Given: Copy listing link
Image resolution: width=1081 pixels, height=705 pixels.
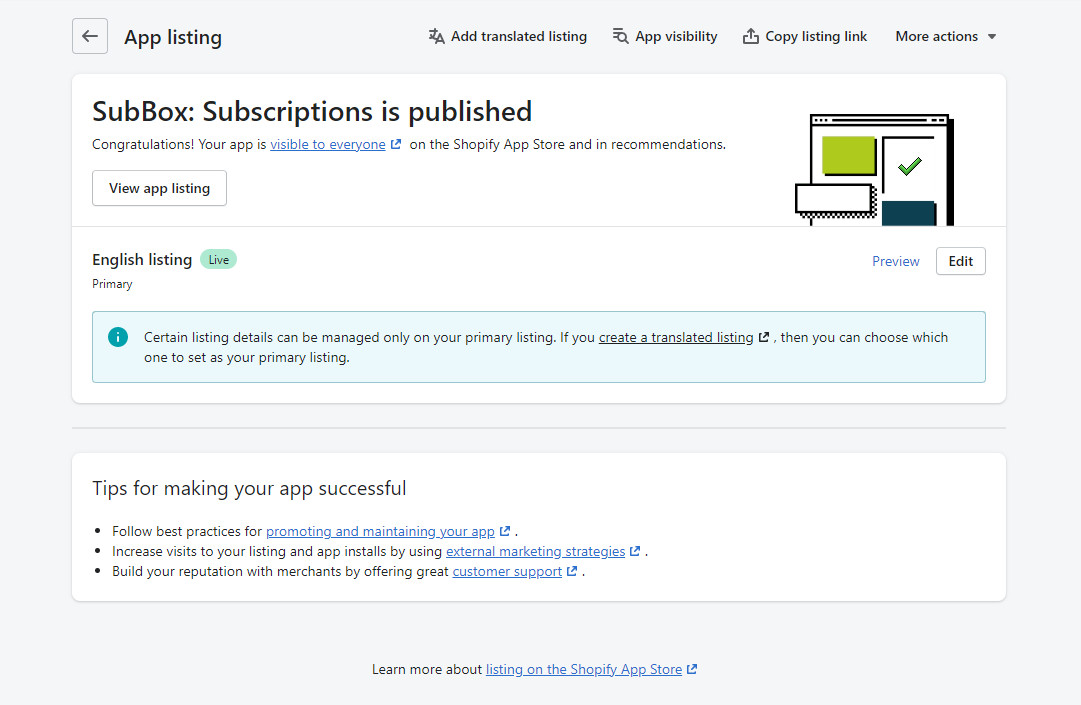Looking at the screenshot, I should pyautogui.click(x=805, y=37).
